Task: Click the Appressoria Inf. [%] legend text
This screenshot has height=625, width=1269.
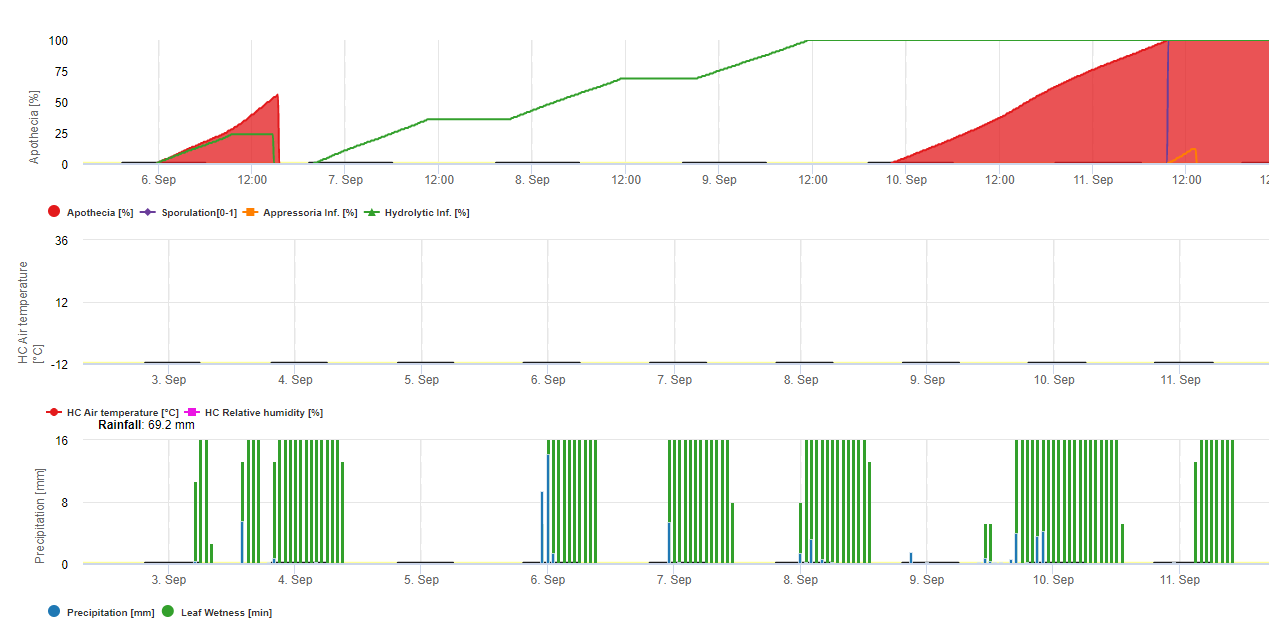Action: click(x=310, y=213)
